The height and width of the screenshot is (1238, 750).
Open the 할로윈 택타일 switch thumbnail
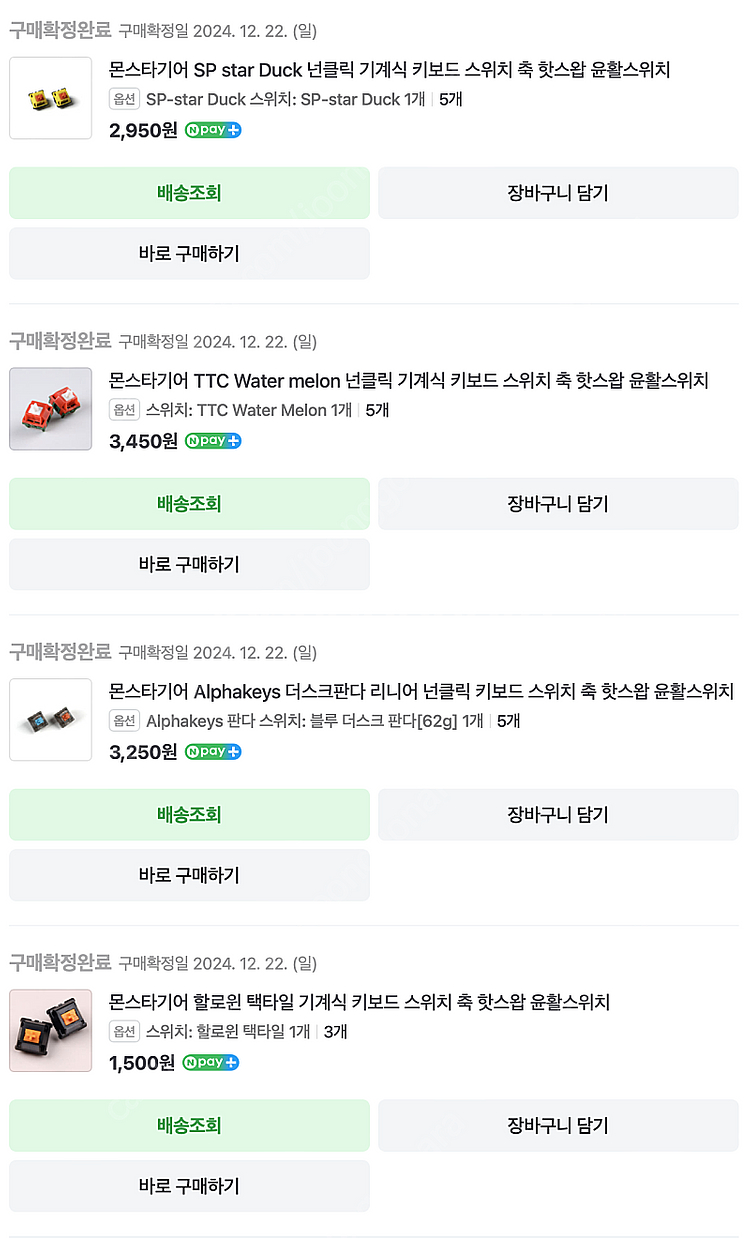click(50, 1031)
